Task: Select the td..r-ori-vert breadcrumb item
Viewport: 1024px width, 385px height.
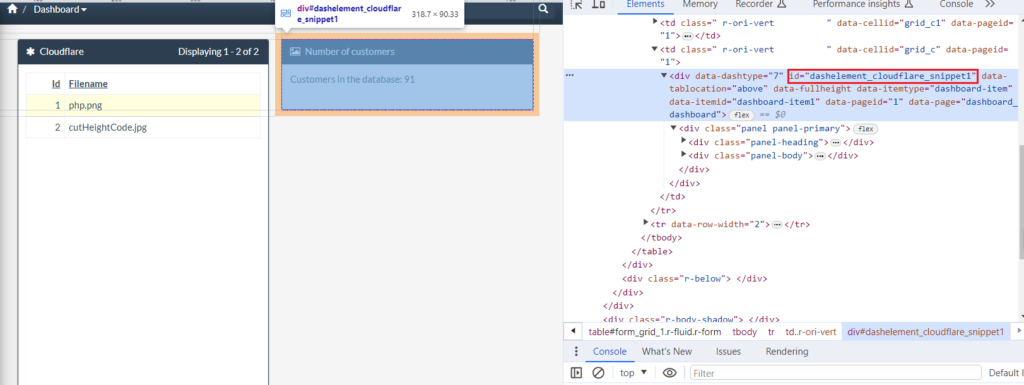Action: pyautogui.click(x=810, y=332)
